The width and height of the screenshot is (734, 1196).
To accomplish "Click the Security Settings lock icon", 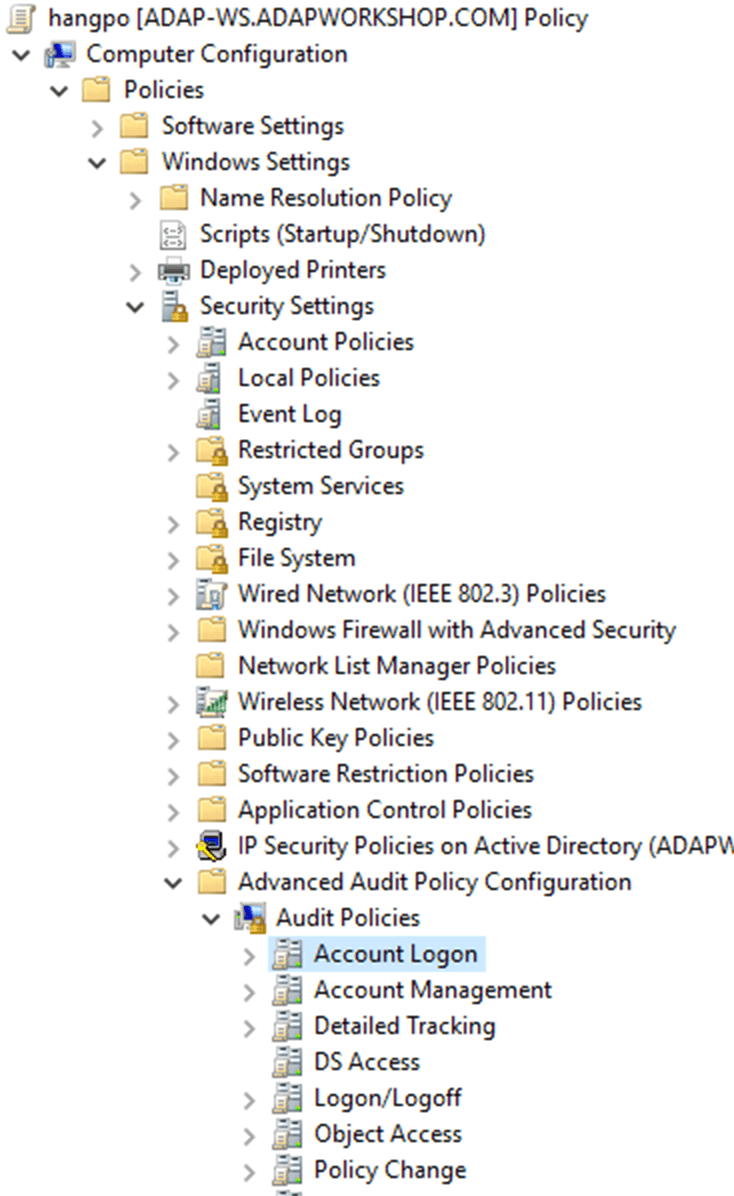I will (x=174, y=306).
